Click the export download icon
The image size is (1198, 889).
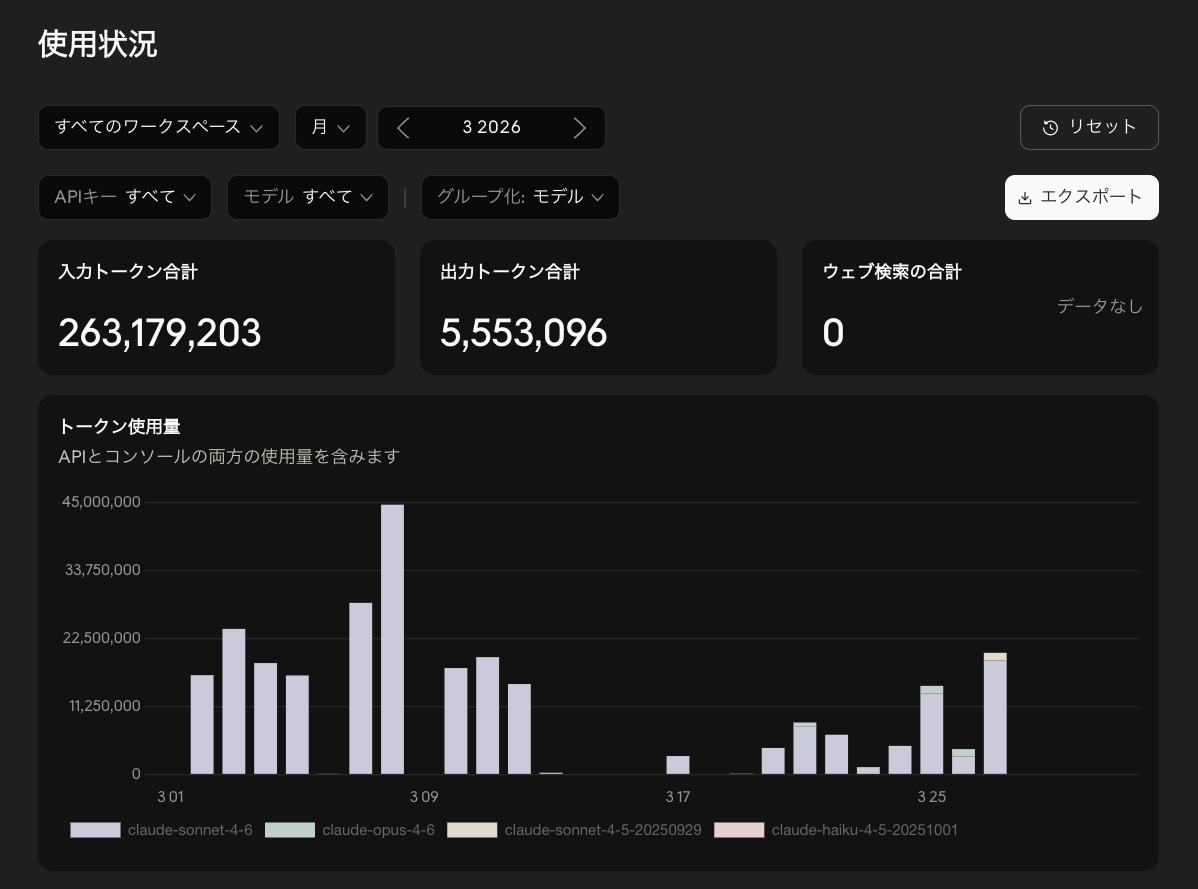tap(1025, 198)
